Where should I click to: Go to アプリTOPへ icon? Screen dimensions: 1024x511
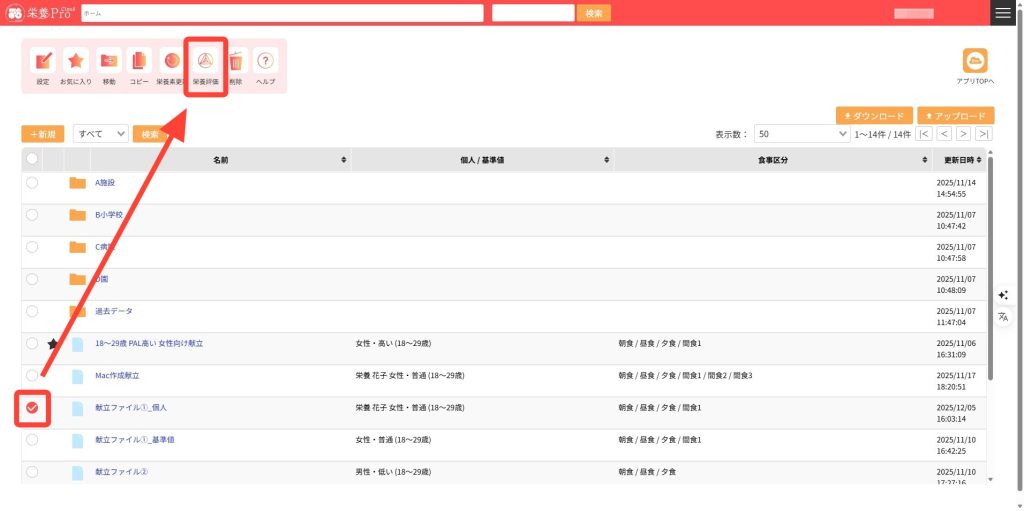point(974,62)
